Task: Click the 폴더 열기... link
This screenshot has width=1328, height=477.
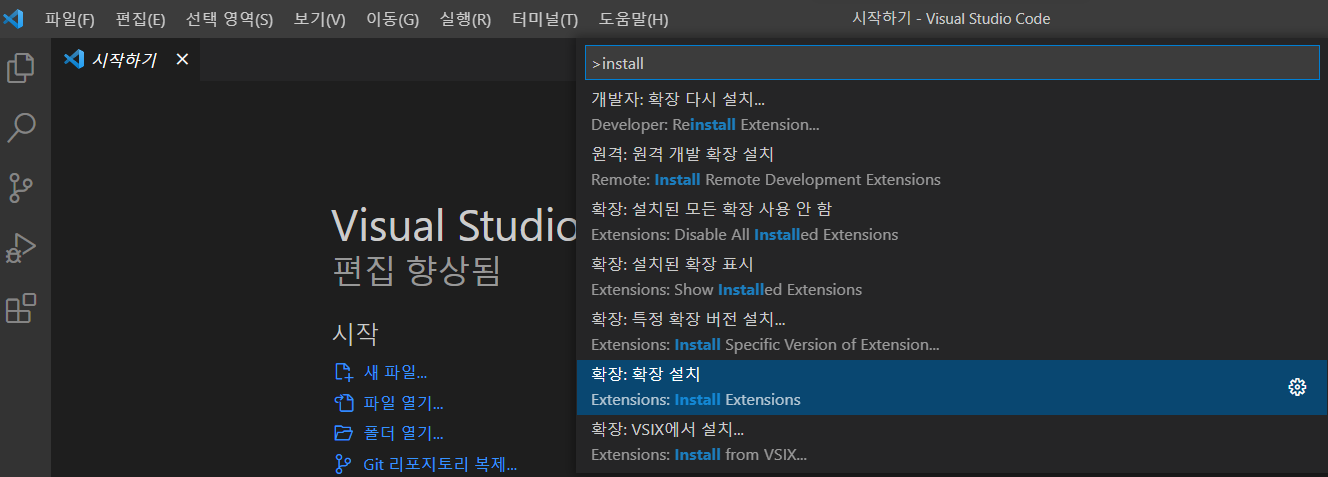Action: (x=403, y=433)
